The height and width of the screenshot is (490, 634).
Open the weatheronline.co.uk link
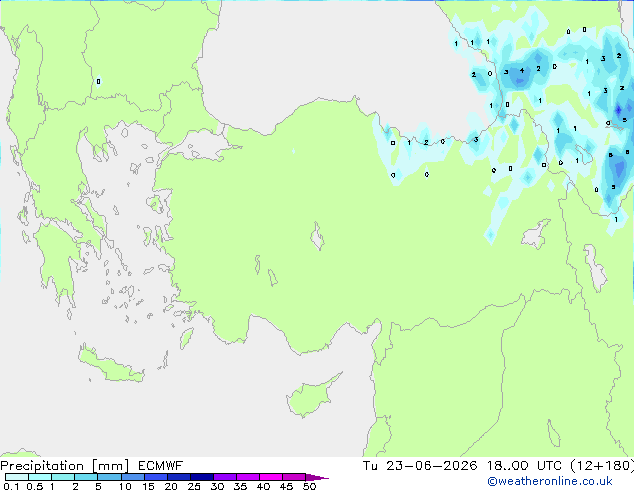pos(550,481)
